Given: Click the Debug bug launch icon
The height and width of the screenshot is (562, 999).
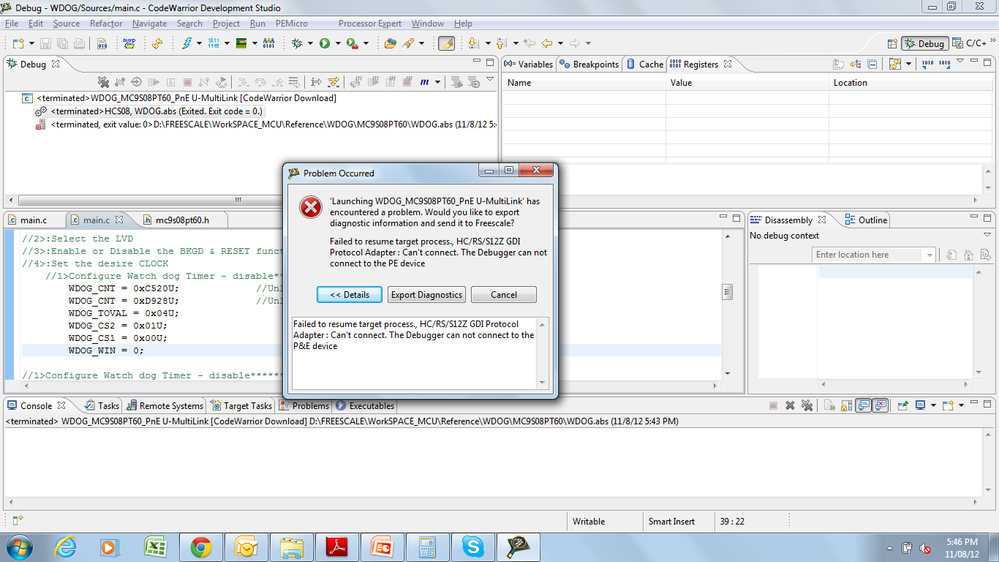Looking at the screenshot, I should [297, 43].
